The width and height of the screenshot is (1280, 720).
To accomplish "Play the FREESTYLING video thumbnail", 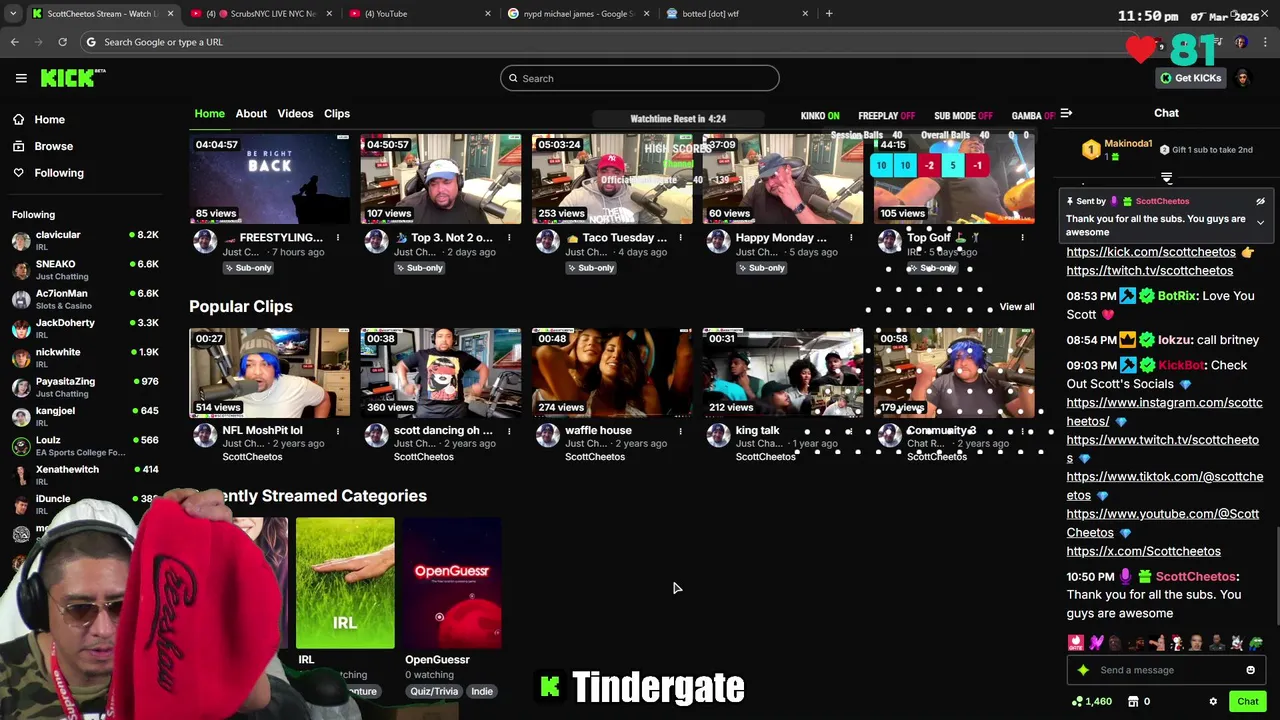I will pos(269,179).
